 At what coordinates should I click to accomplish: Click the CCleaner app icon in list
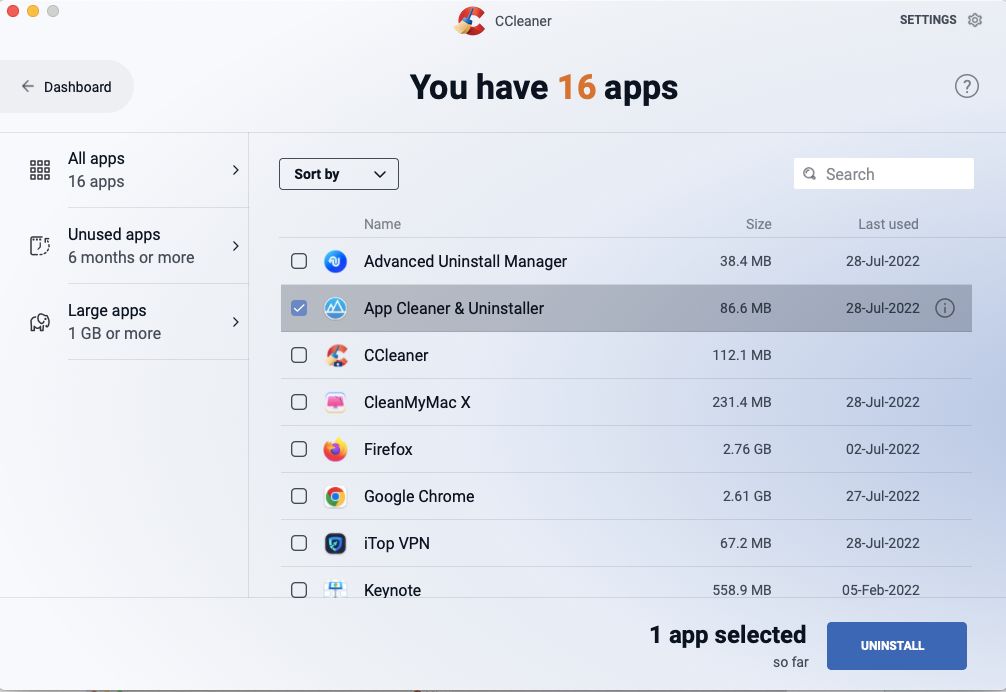336,355
